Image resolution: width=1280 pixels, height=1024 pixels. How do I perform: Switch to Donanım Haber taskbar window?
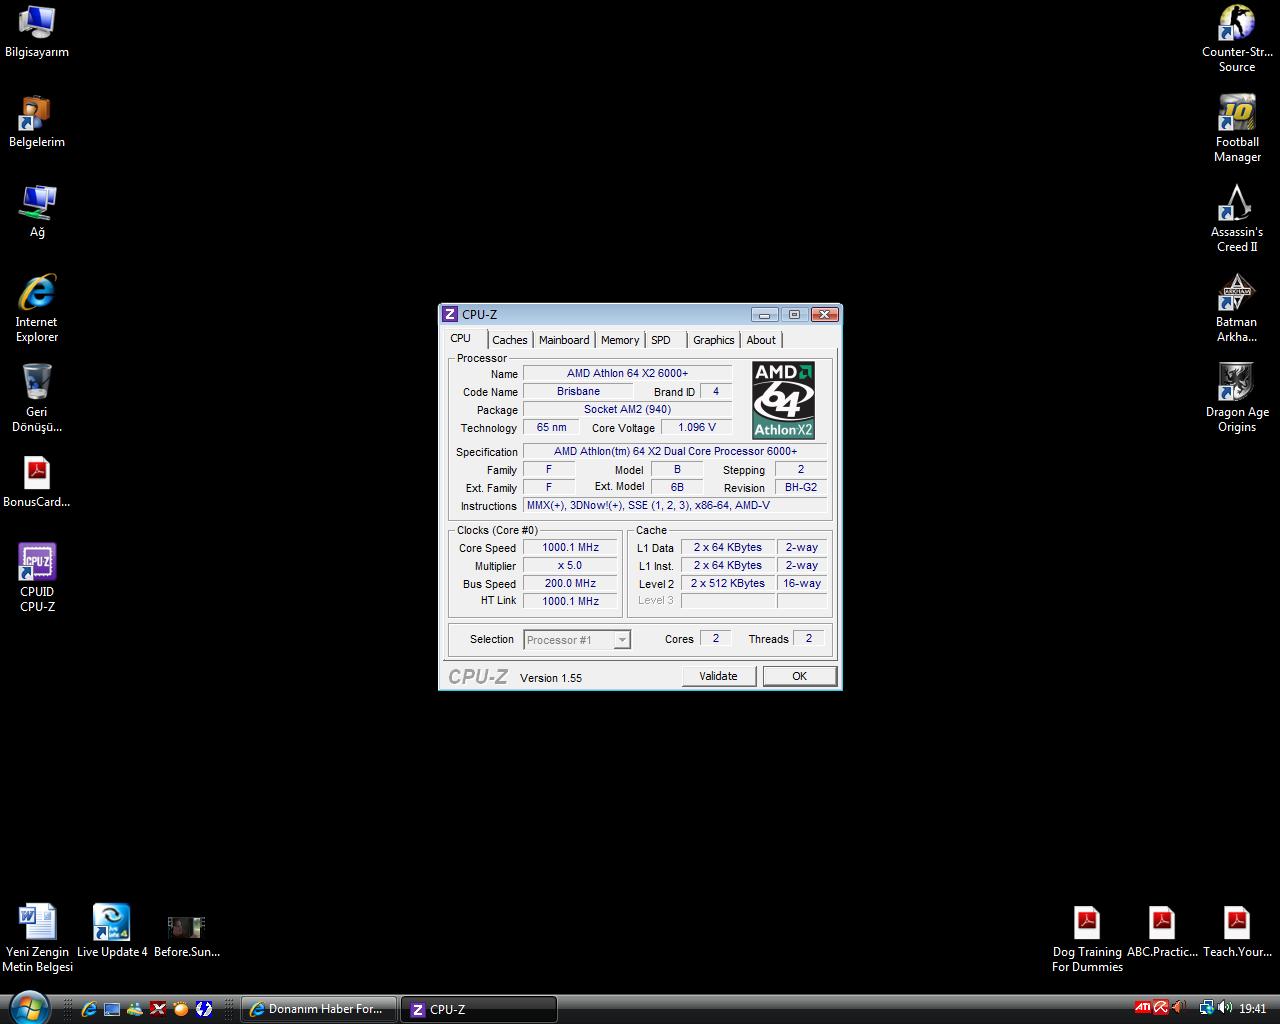[x=319, y=1009]
